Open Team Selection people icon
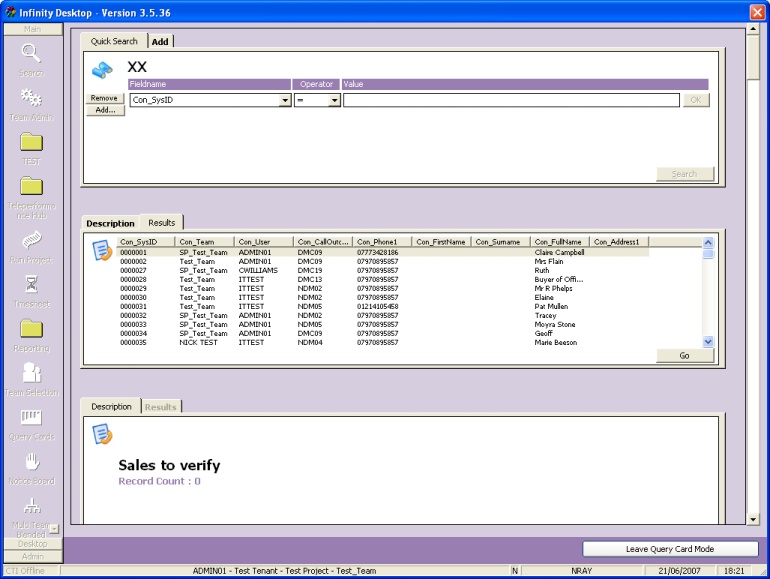This screenshot has width=770, height=579. [32, 372]
